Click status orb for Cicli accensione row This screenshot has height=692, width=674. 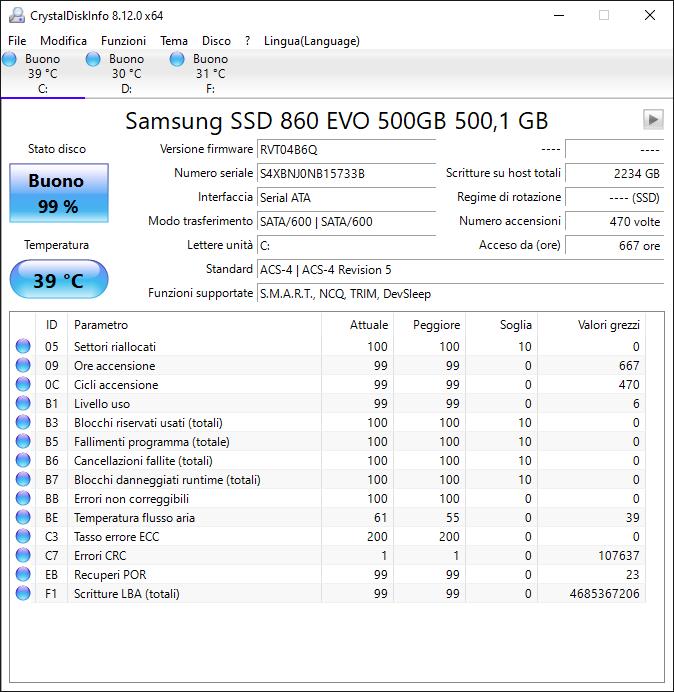coord(23,384)
